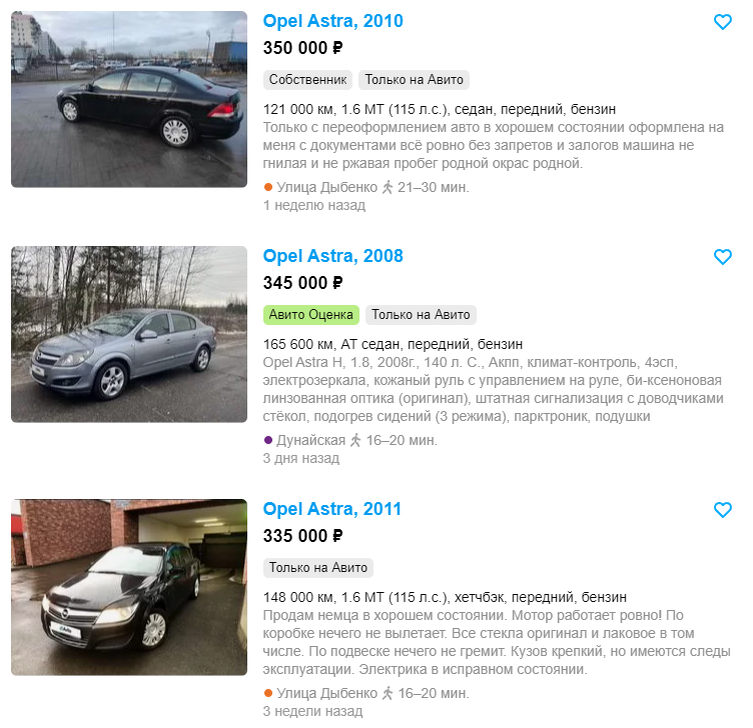Click walking icon on Дунайская line
This screenshot has height=728, width=753.
(355, 440)
